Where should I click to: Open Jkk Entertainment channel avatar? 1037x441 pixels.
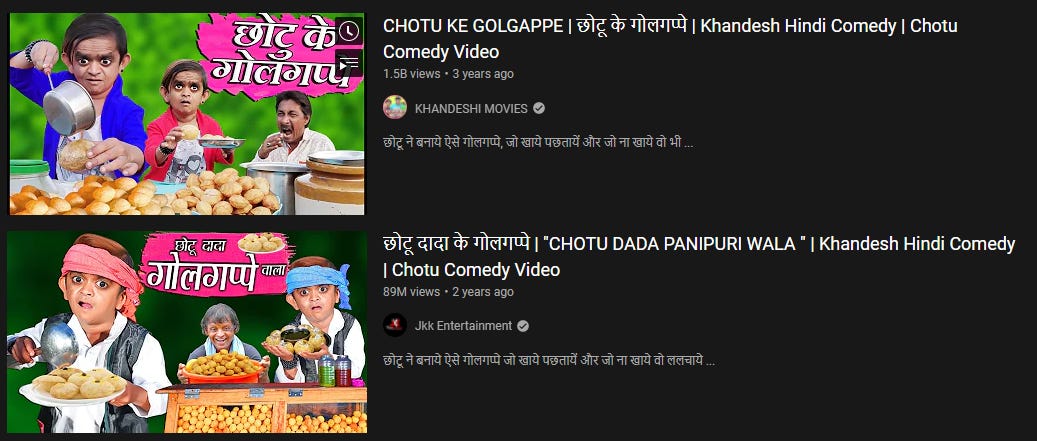point(395,325)
